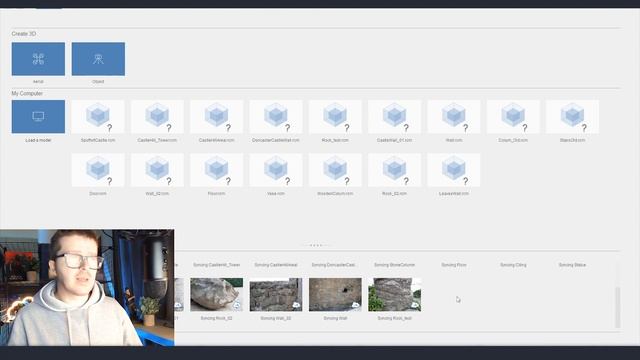
Task: Click the Syncing CastleHillwall label
Action: 276,265
